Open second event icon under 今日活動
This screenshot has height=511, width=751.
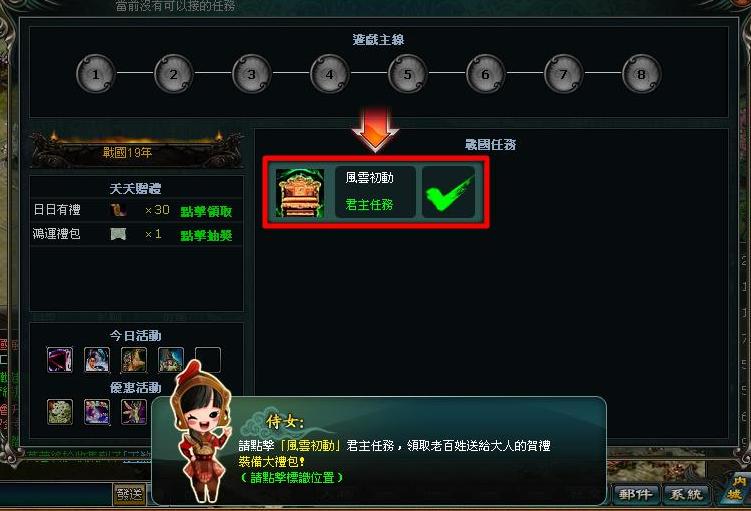[x=97, y=360]
